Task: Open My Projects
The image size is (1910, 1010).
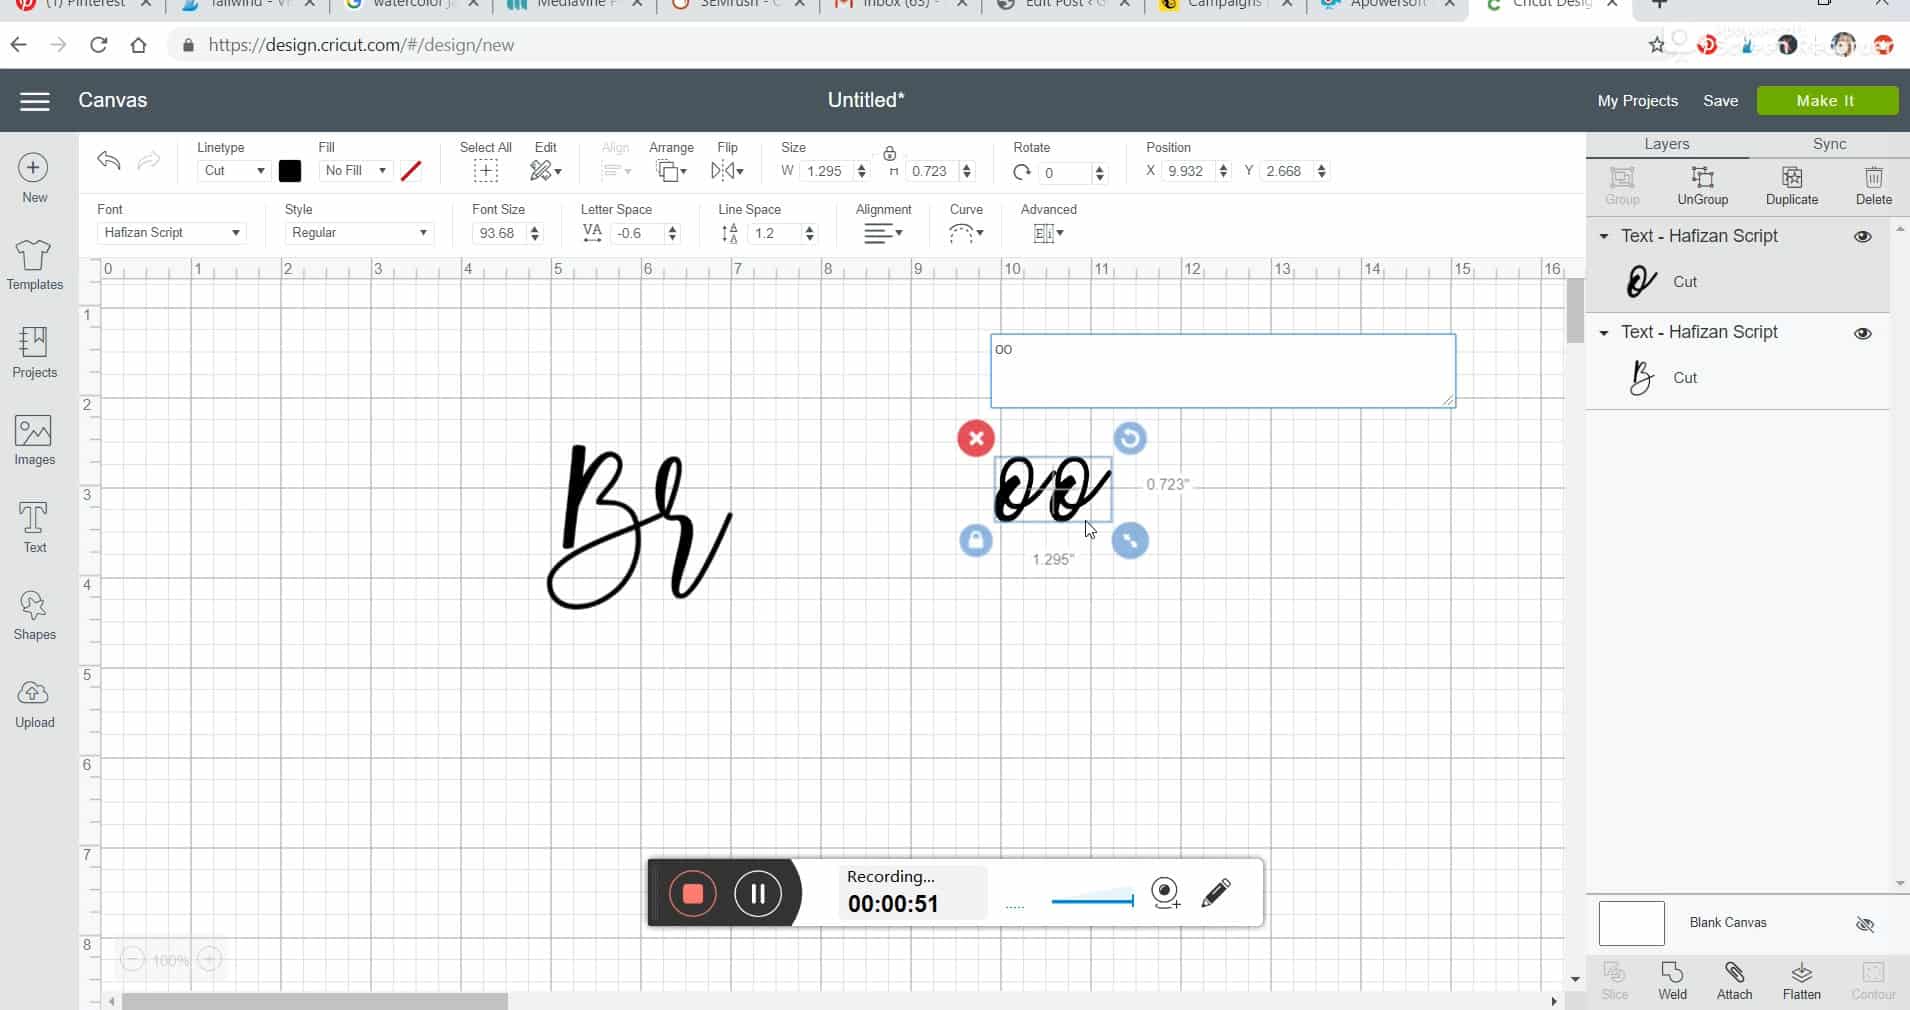Action: pyautogui.click(x=1637, y=101)
